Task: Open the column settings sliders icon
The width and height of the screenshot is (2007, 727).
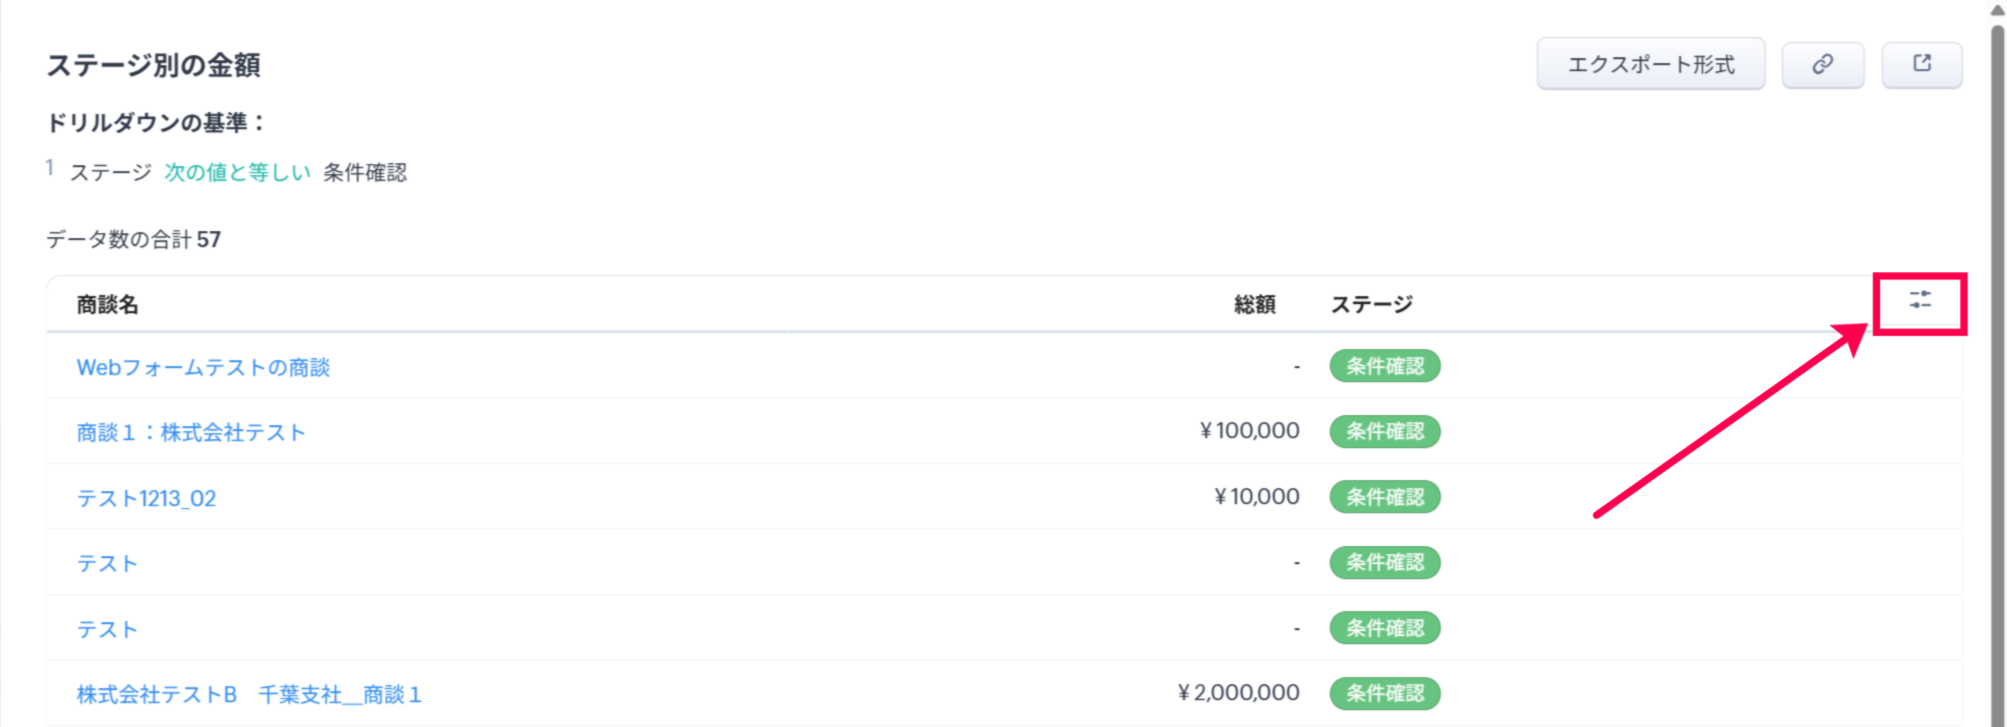Action: 1919,301
